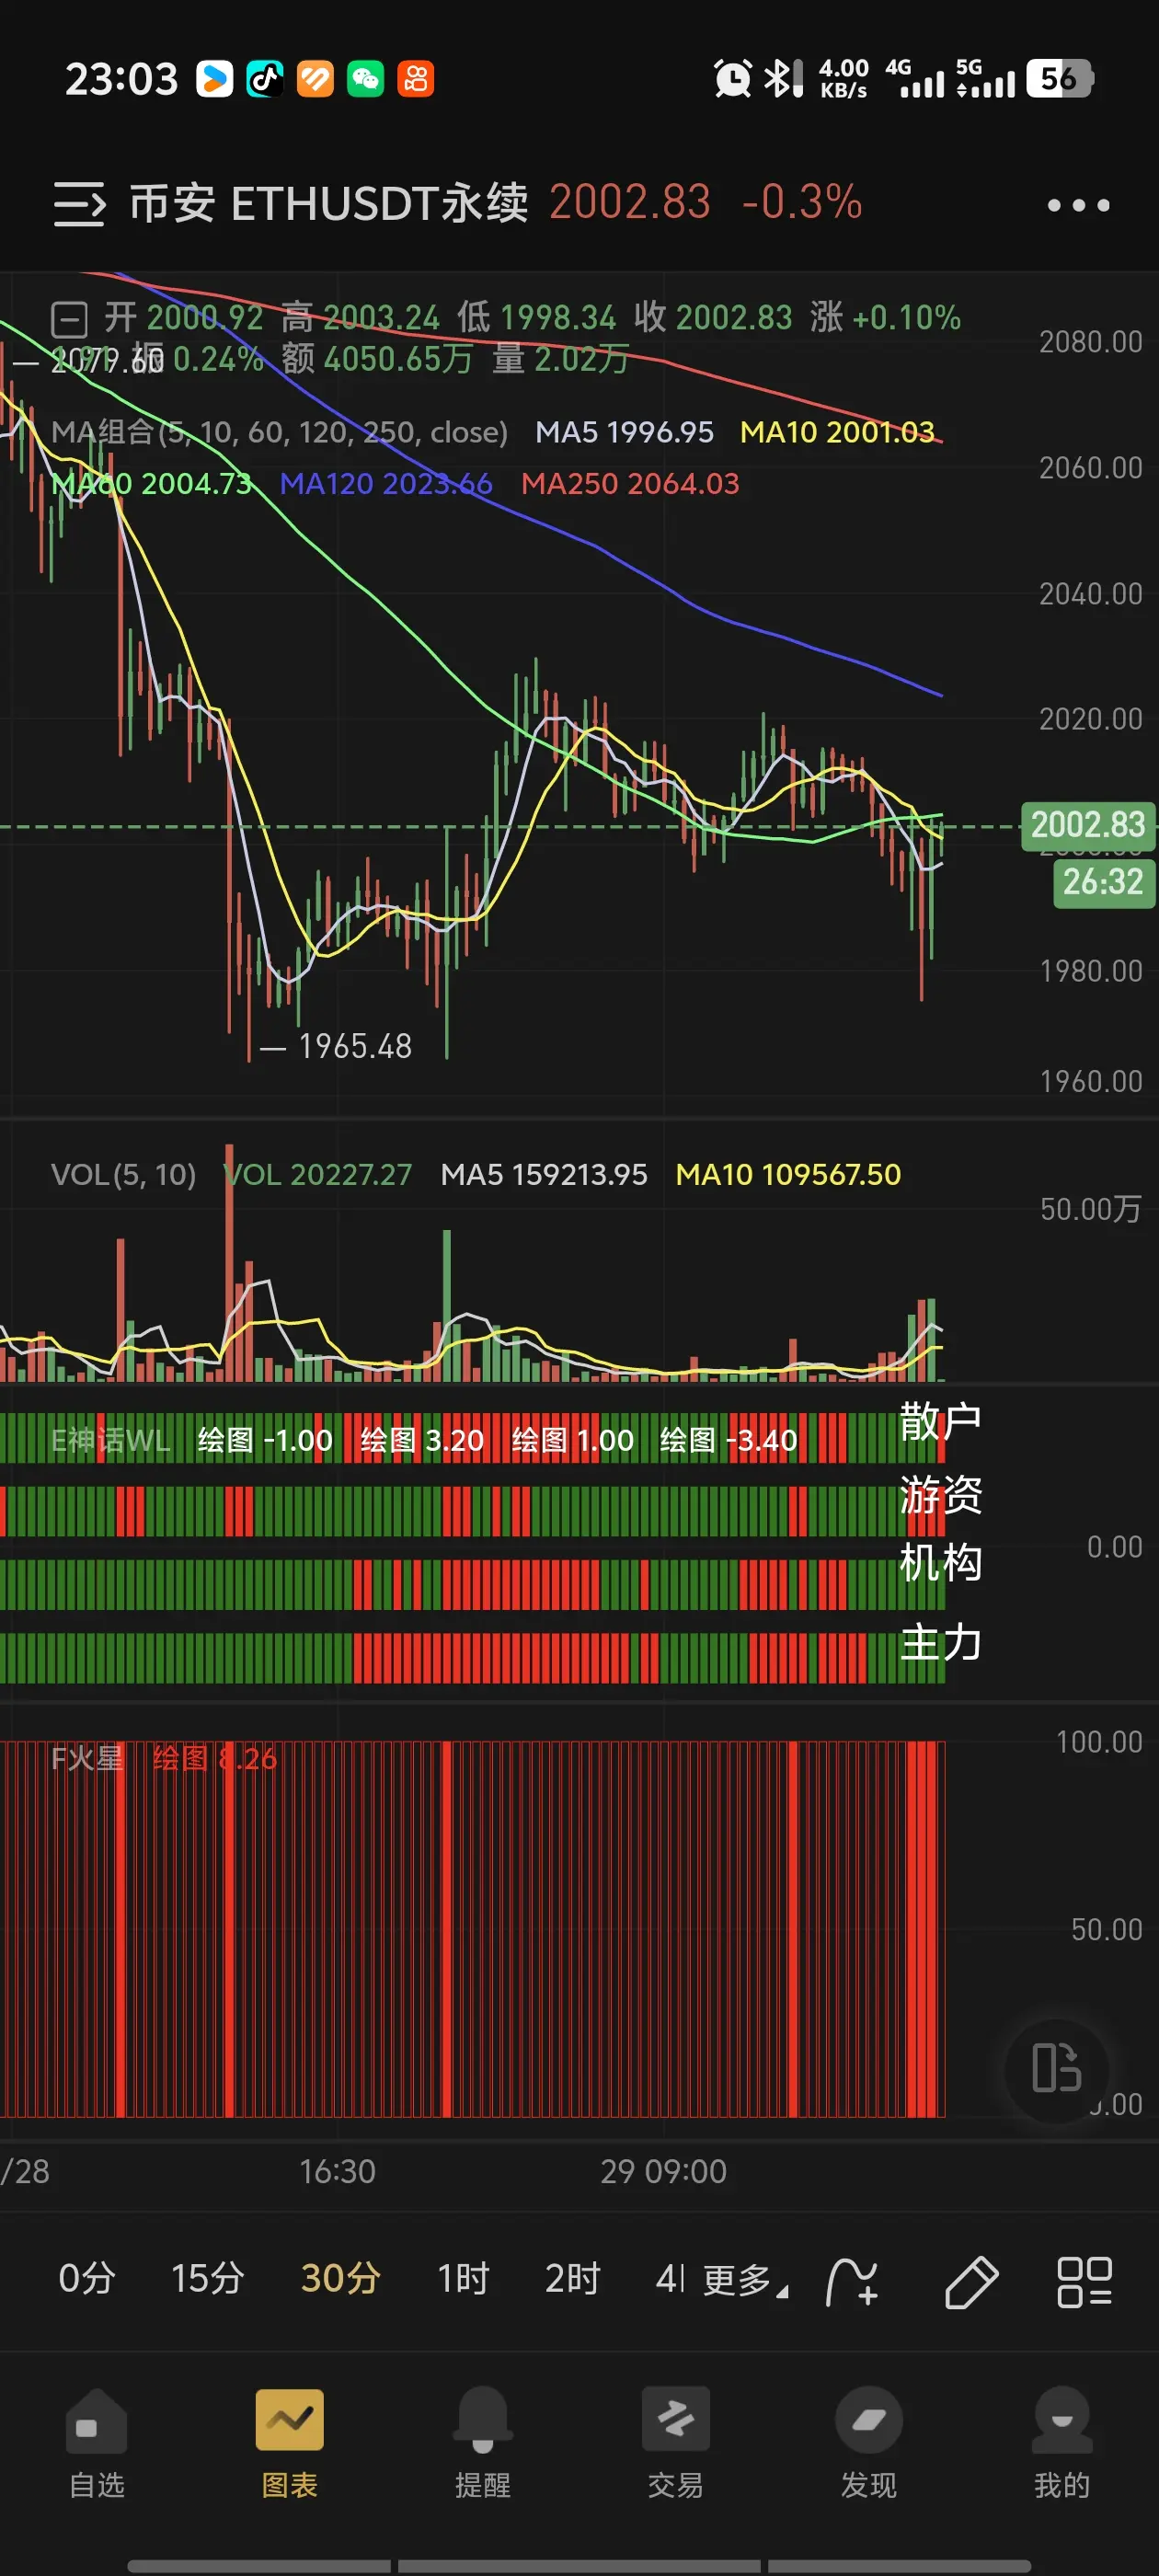Tap the 币安 ETHUSDT永续 symbol title
This screenshot has height=2576, width=1159.
click(329, 203)
